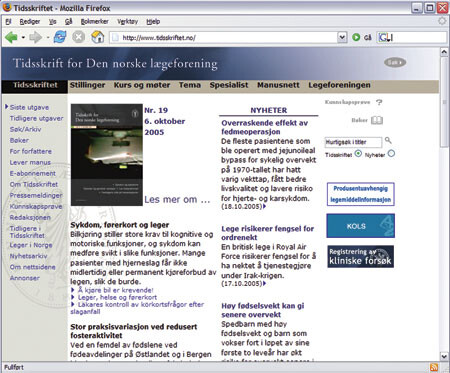Click the Firefox activity throbber icon
This screenshot has height=373, width=450.
point(442,21)
